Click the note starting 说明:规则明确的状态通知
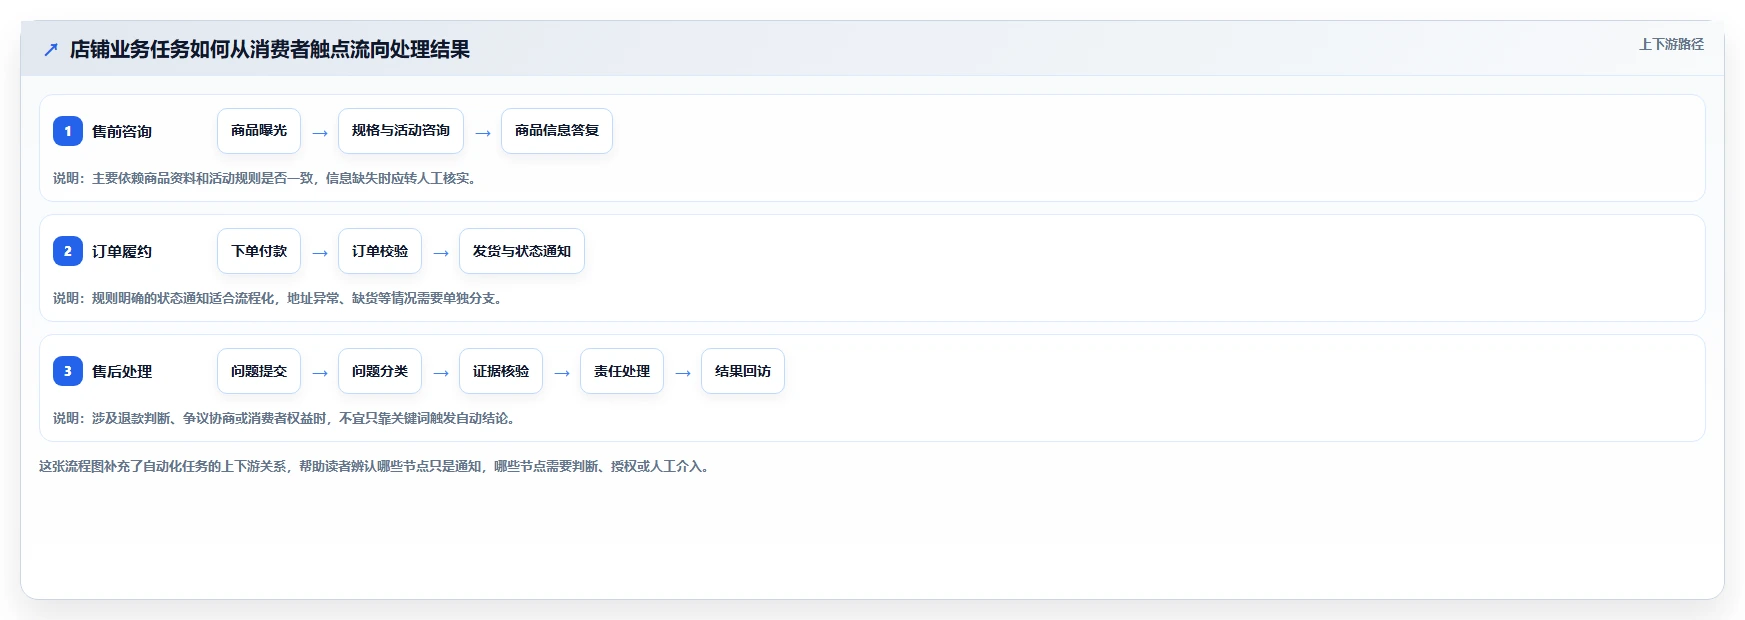The image size is (1745, 620). (x=280, y=298)
